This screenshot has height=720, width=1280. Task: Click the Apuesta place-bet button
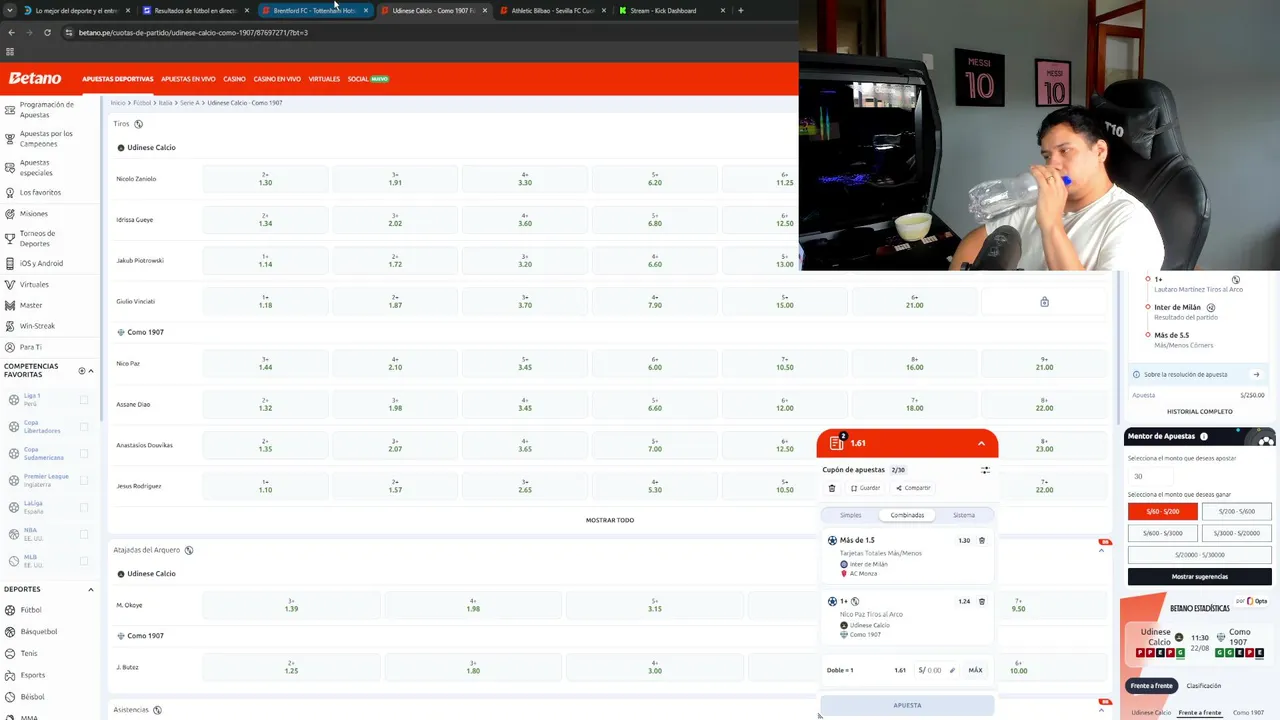907,705
